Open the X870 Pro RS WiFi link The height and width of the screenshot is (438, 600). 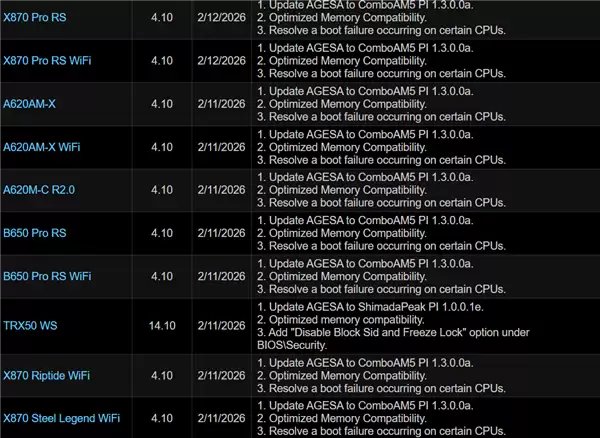pyautogui.click(x=47, y=60)
